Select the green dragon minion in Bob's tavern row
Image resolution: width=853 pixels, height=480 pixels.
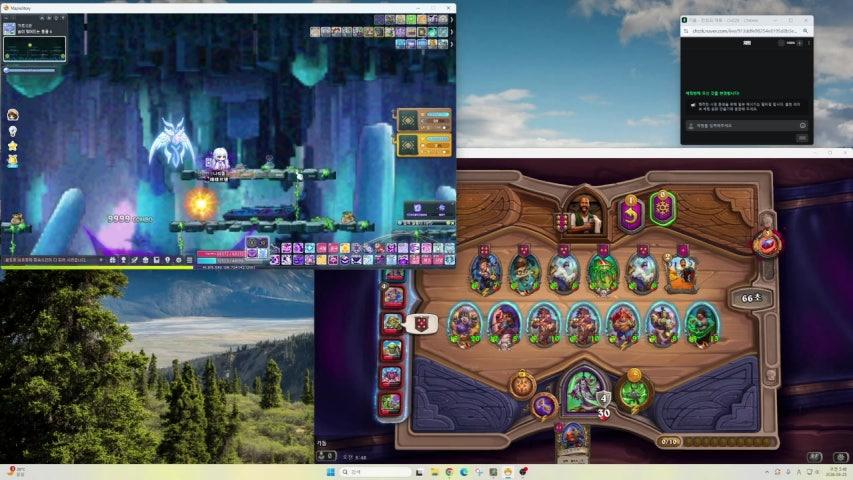click(x=603, y=272)
